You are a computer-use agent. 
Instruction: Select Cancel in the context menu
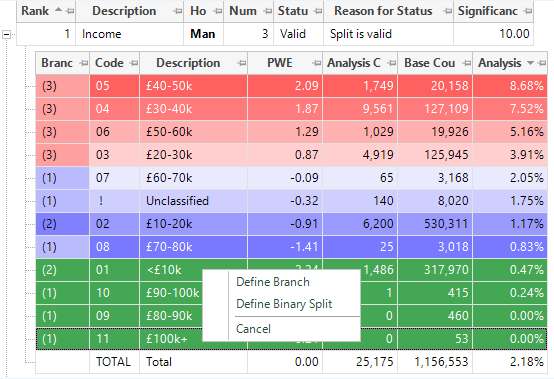253,329
